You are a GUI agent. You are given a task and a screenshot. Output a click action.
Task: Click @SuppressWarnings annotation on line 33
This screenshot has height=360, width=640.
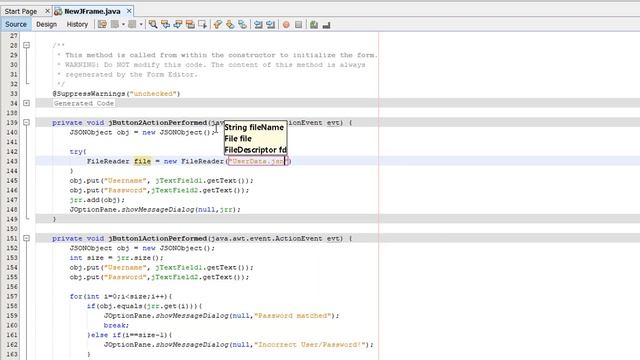tap(116, 93)
